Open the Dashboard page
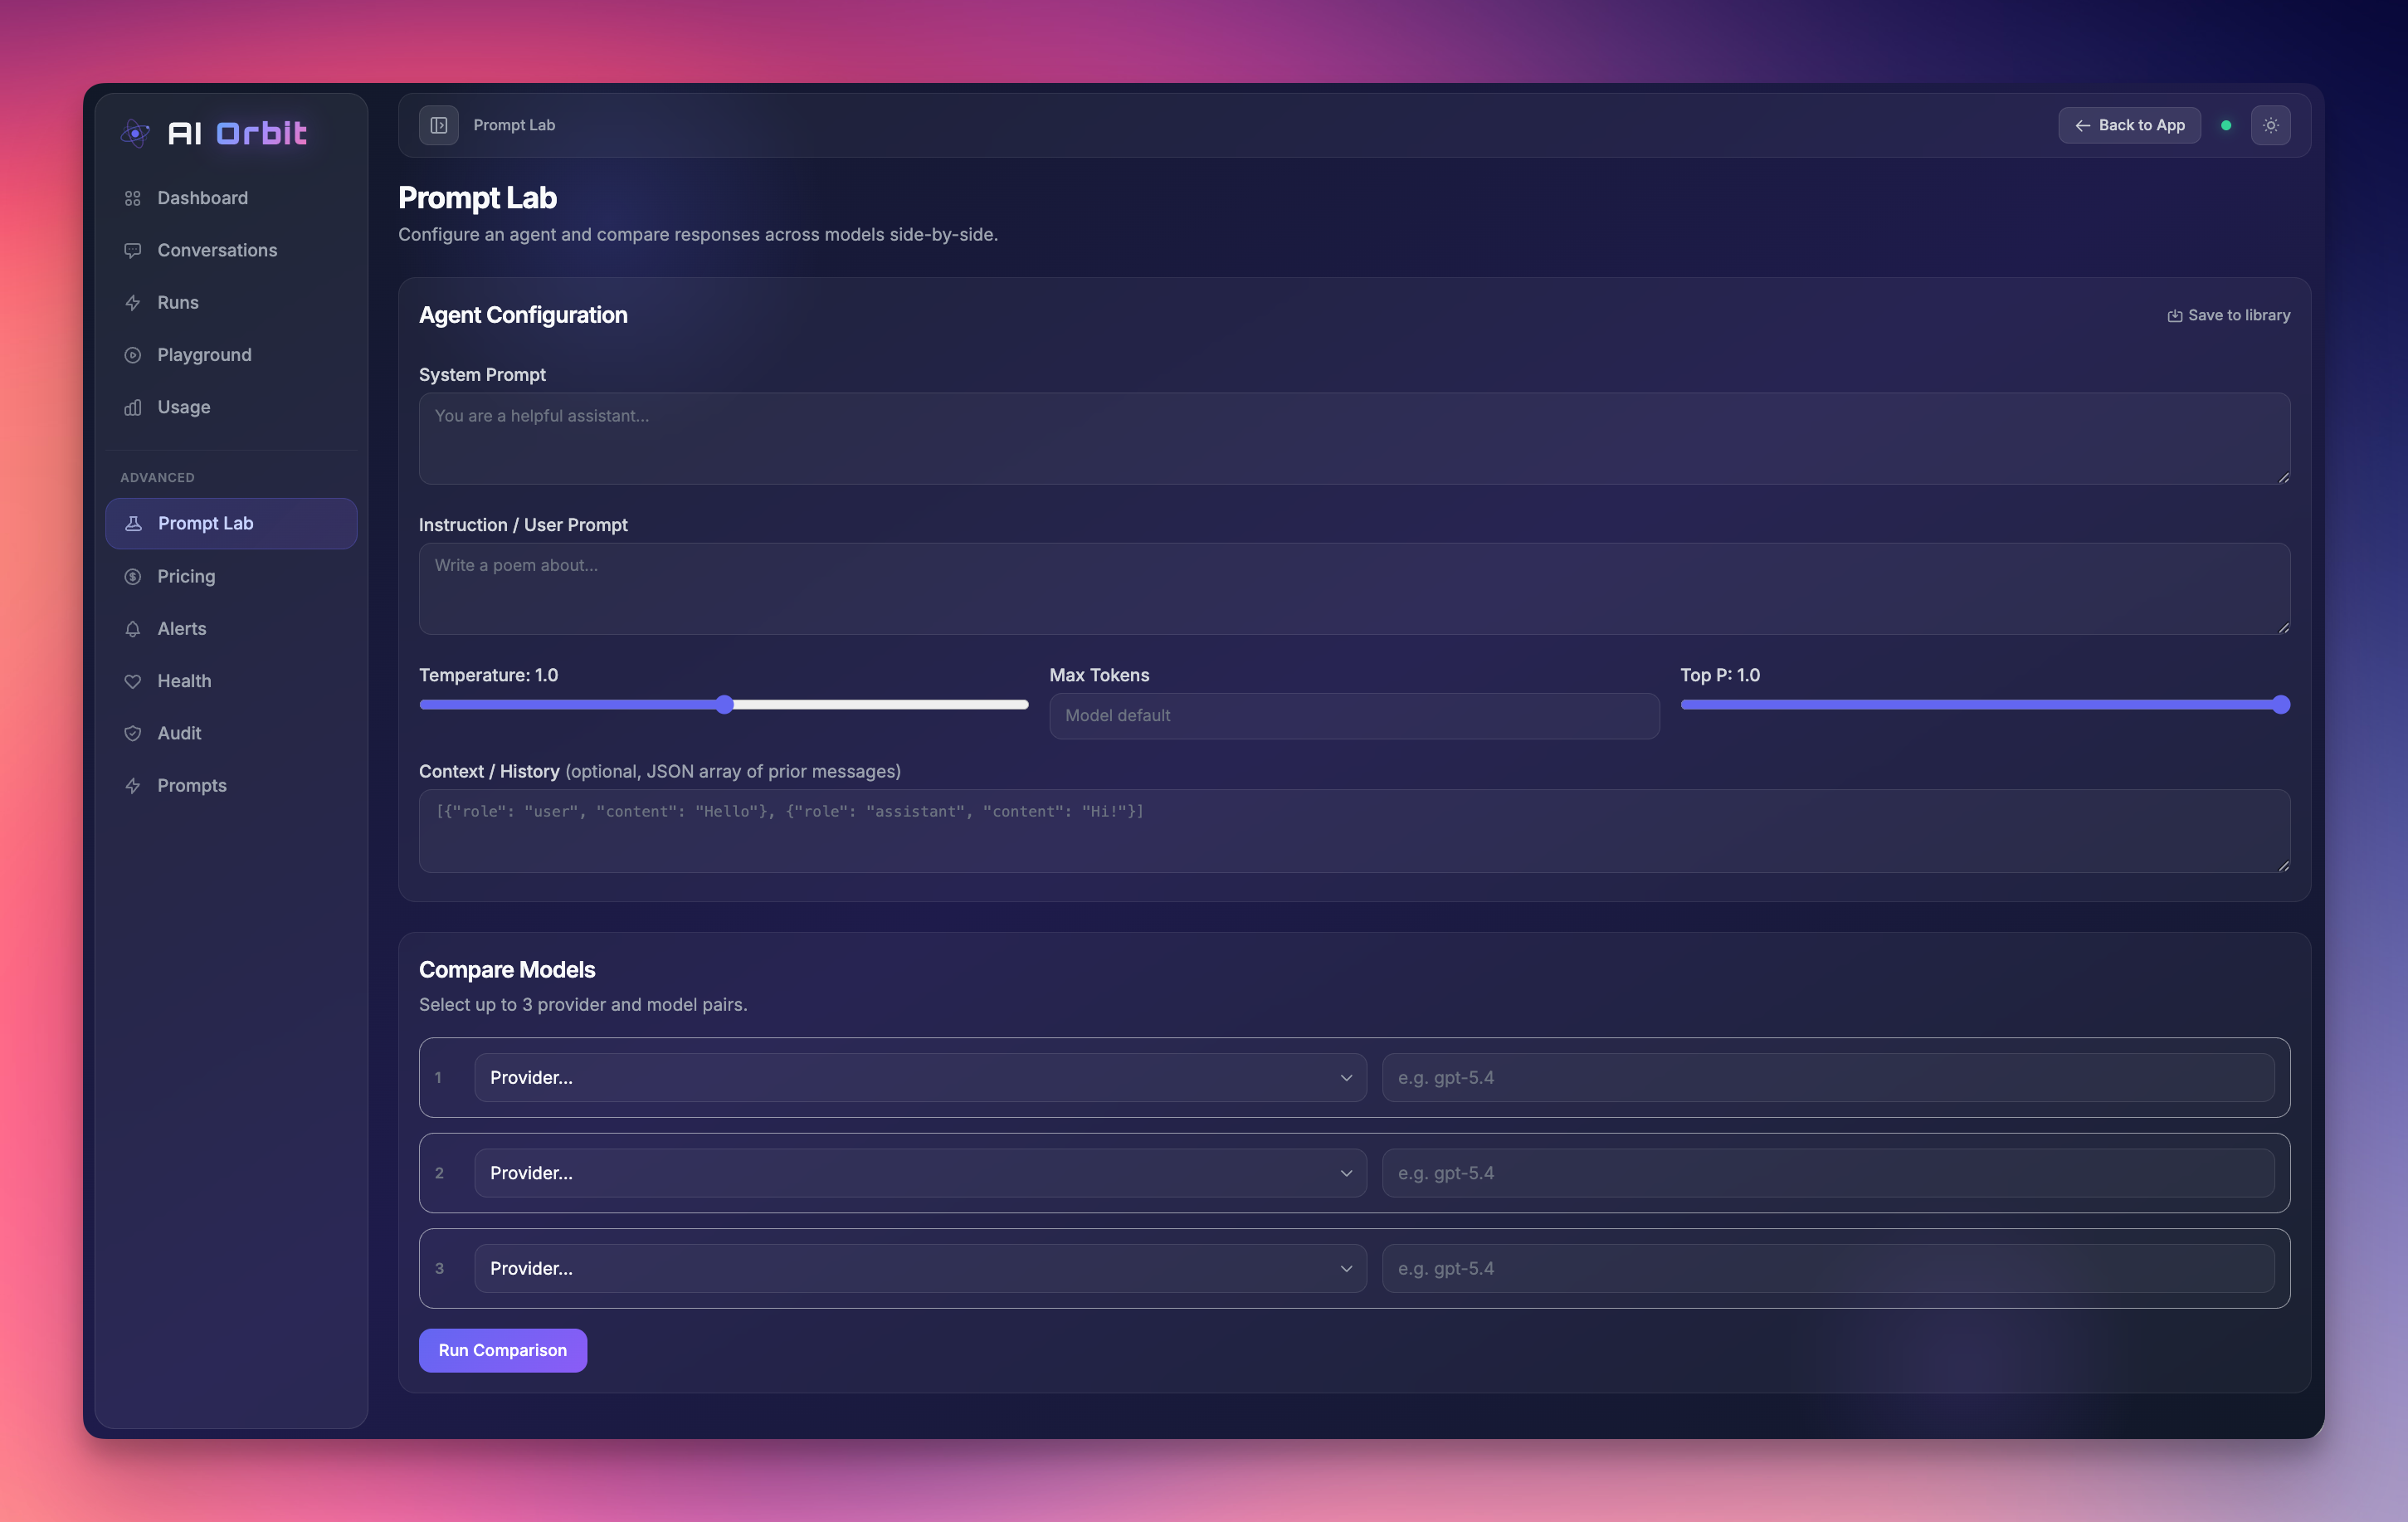 pyautogui.click(x=231, y=198)
